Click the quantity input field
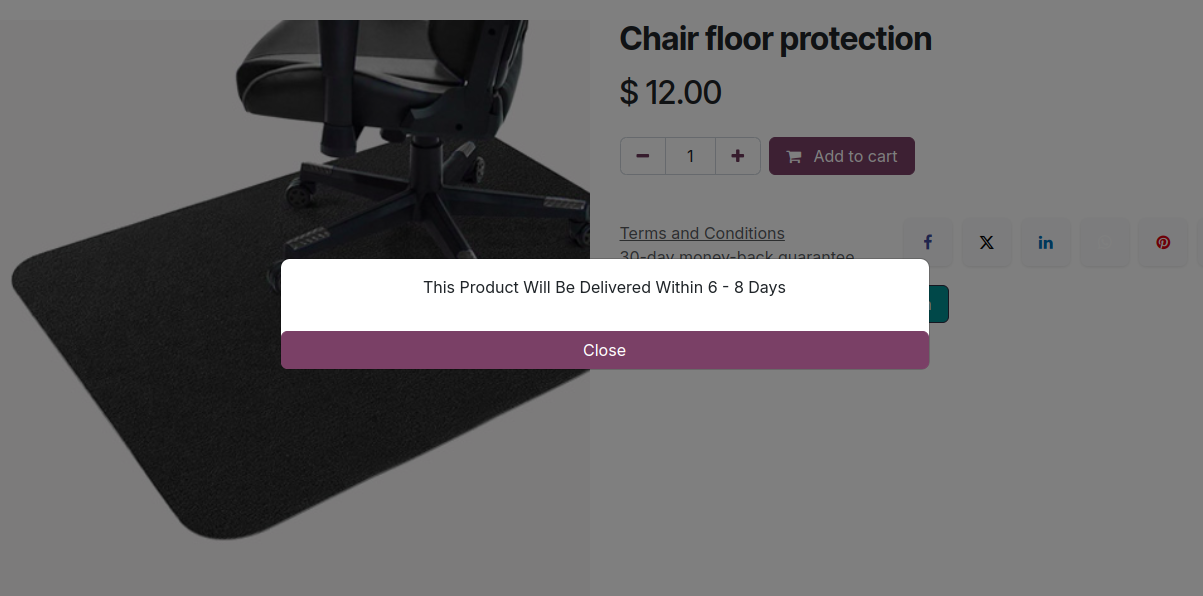Viewport: 1203px width, 596px height. 690,156
